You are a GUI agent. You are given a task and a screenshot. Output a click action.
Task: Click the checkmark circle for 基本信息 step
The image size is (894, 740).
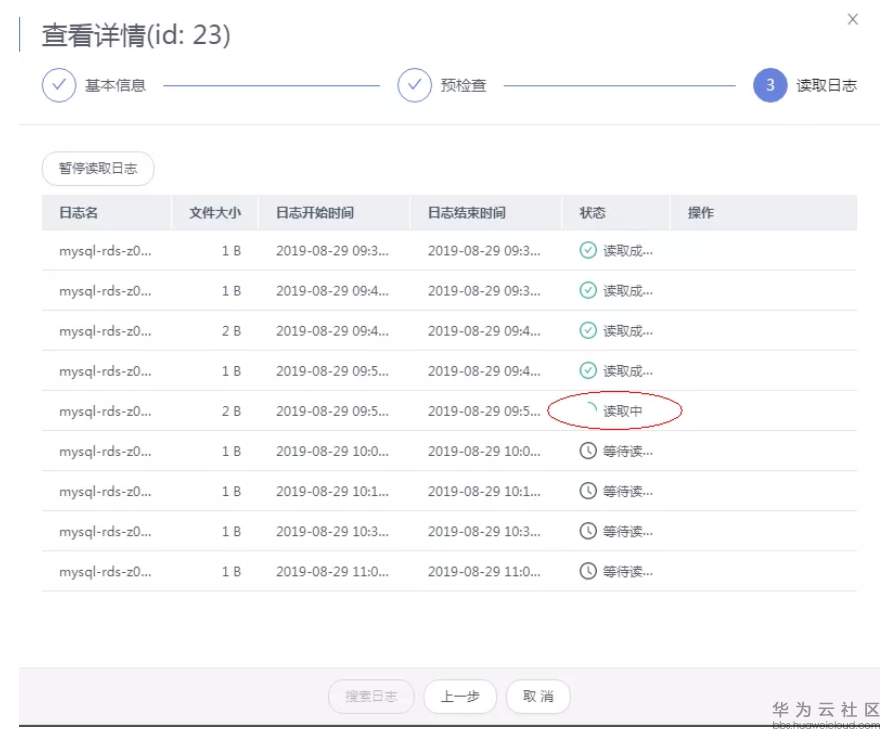click(x=59, y=86)
